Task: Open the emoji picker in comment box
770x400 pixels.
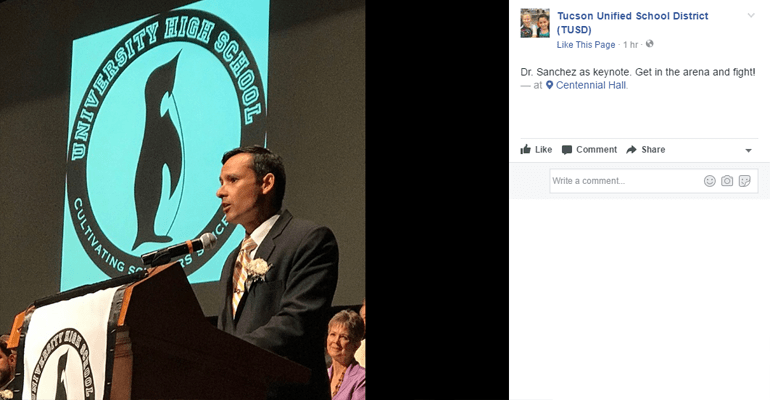Action: pyautogui.click(x=710, y=181)
